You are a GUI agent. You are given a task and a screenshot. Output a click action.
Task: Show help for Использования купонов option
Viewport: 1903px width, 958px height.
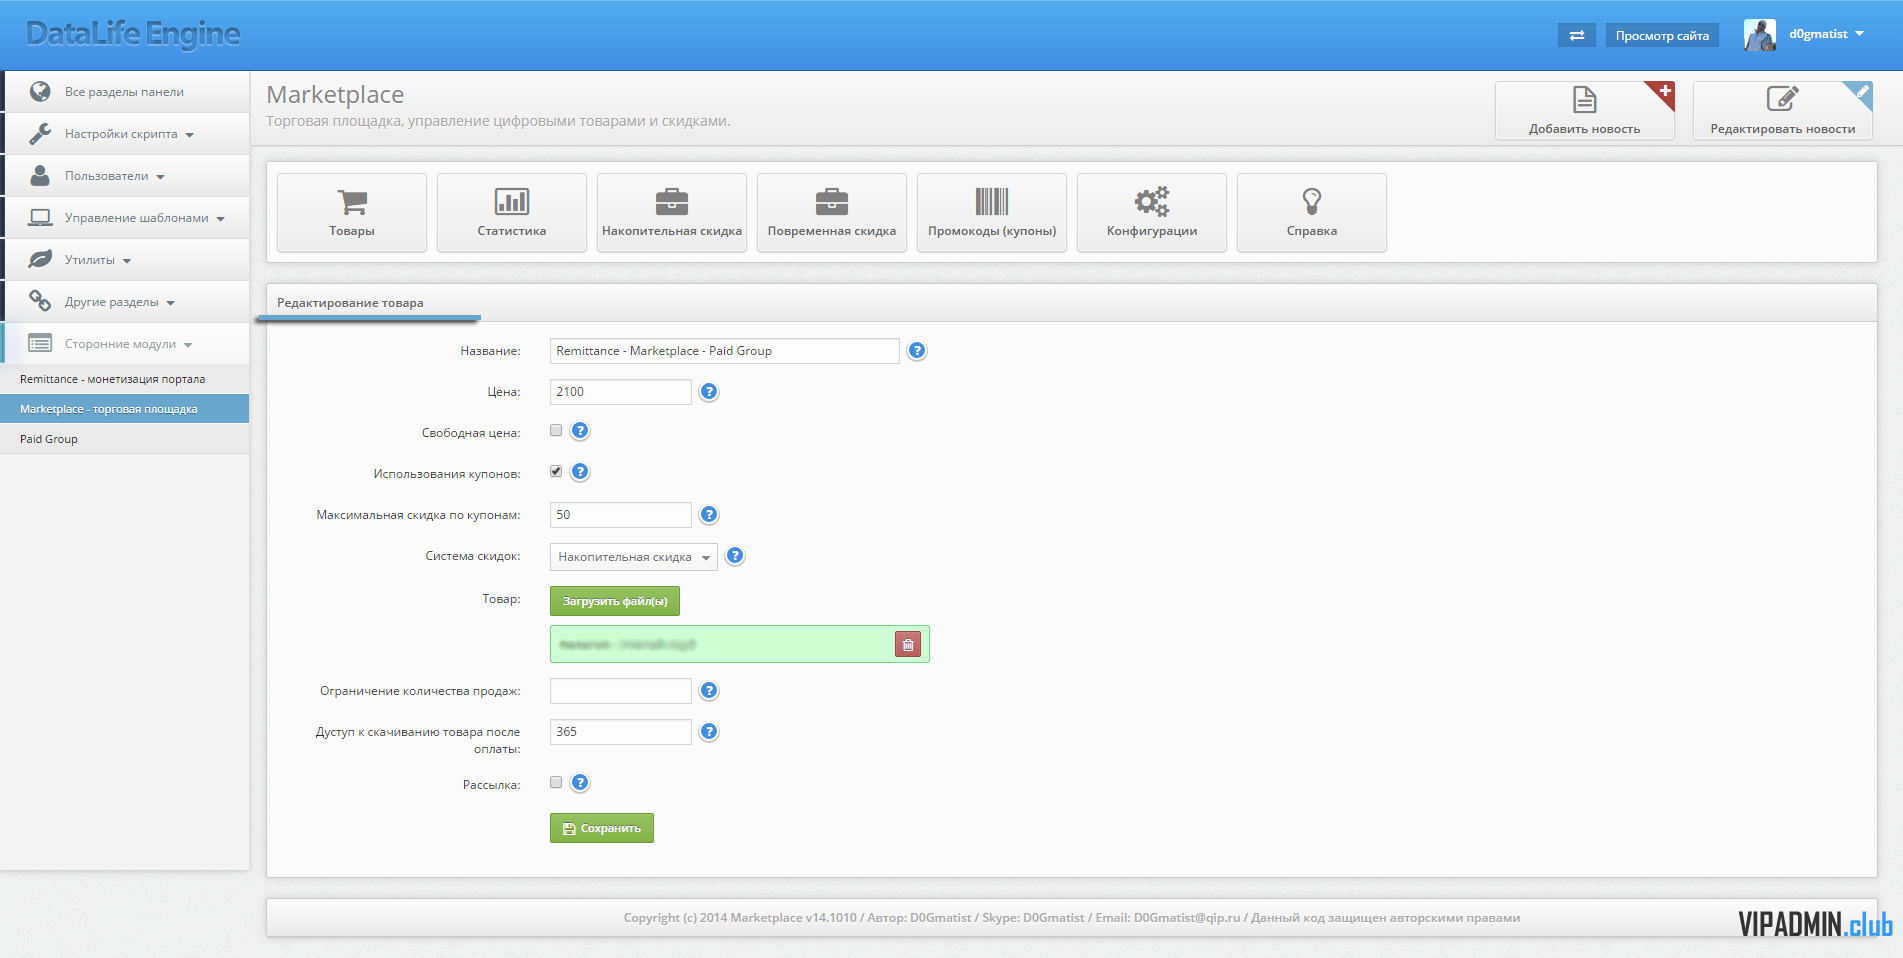pos(580,472)
